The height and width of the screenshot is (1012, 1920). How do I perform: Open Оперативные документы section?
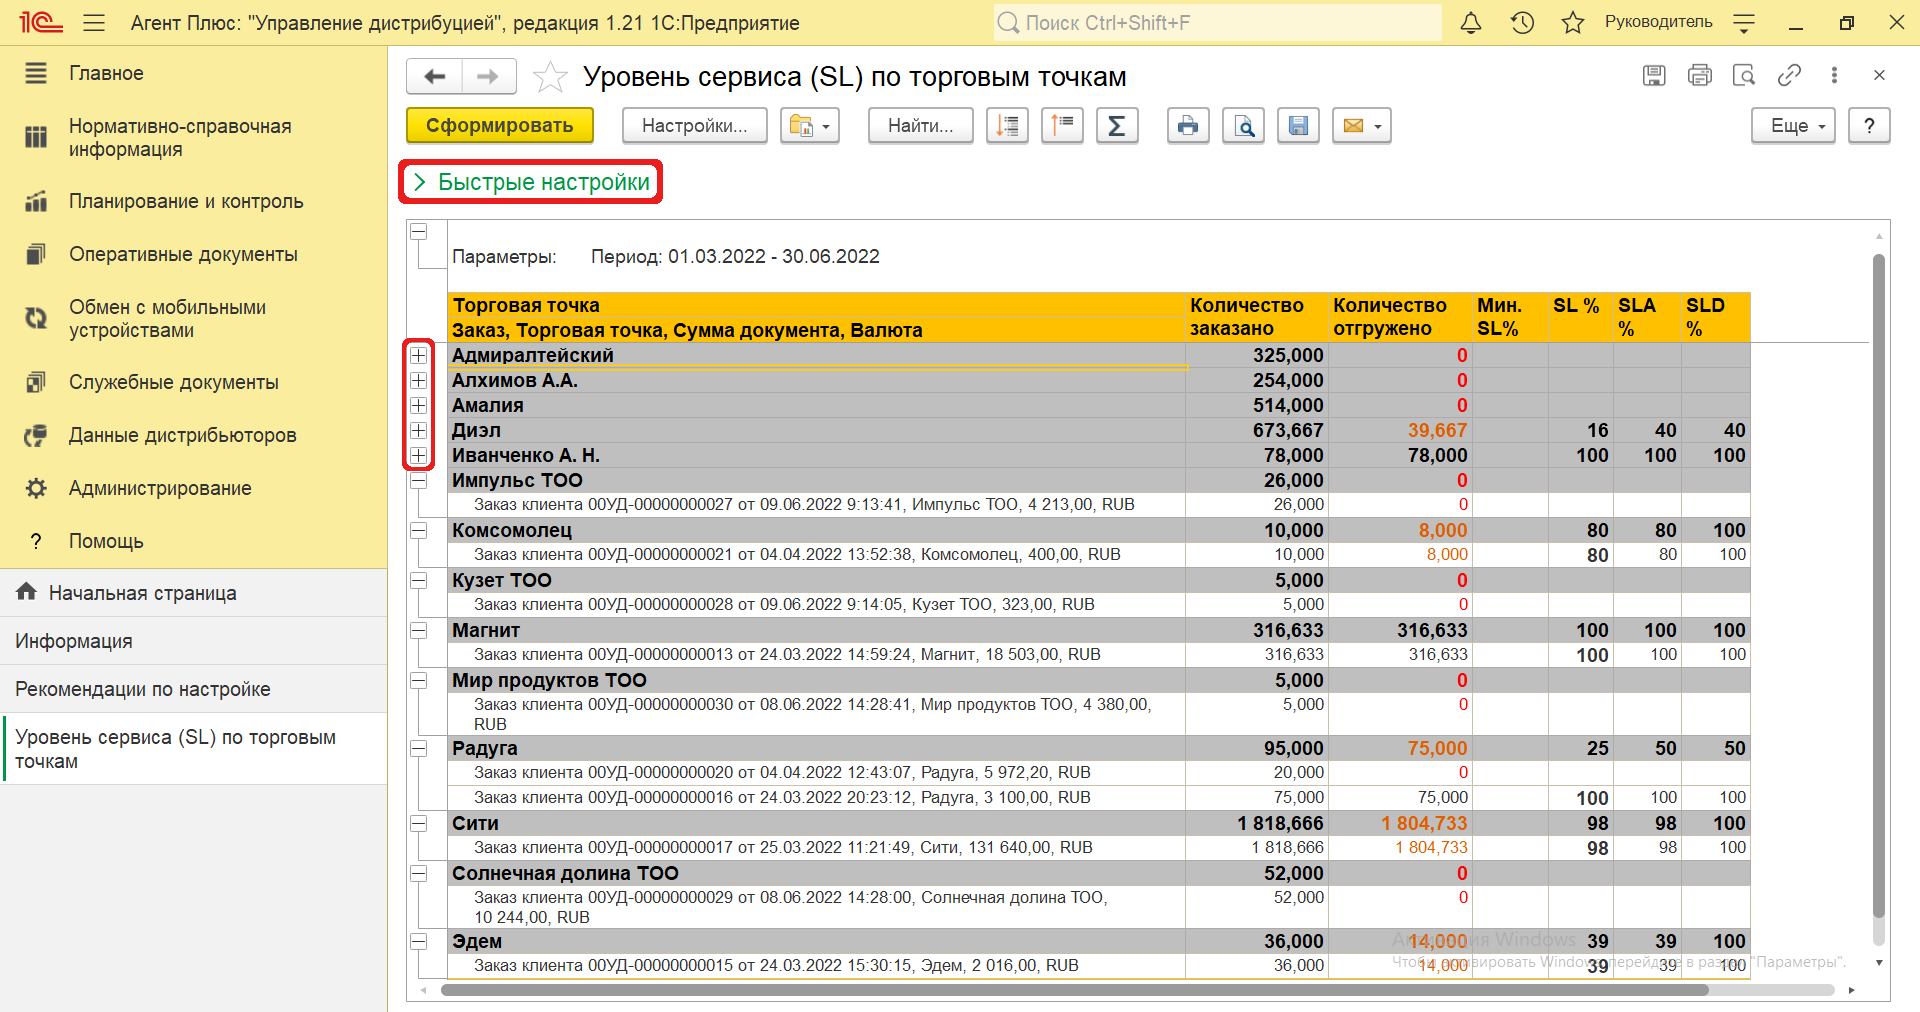point(193,254)
